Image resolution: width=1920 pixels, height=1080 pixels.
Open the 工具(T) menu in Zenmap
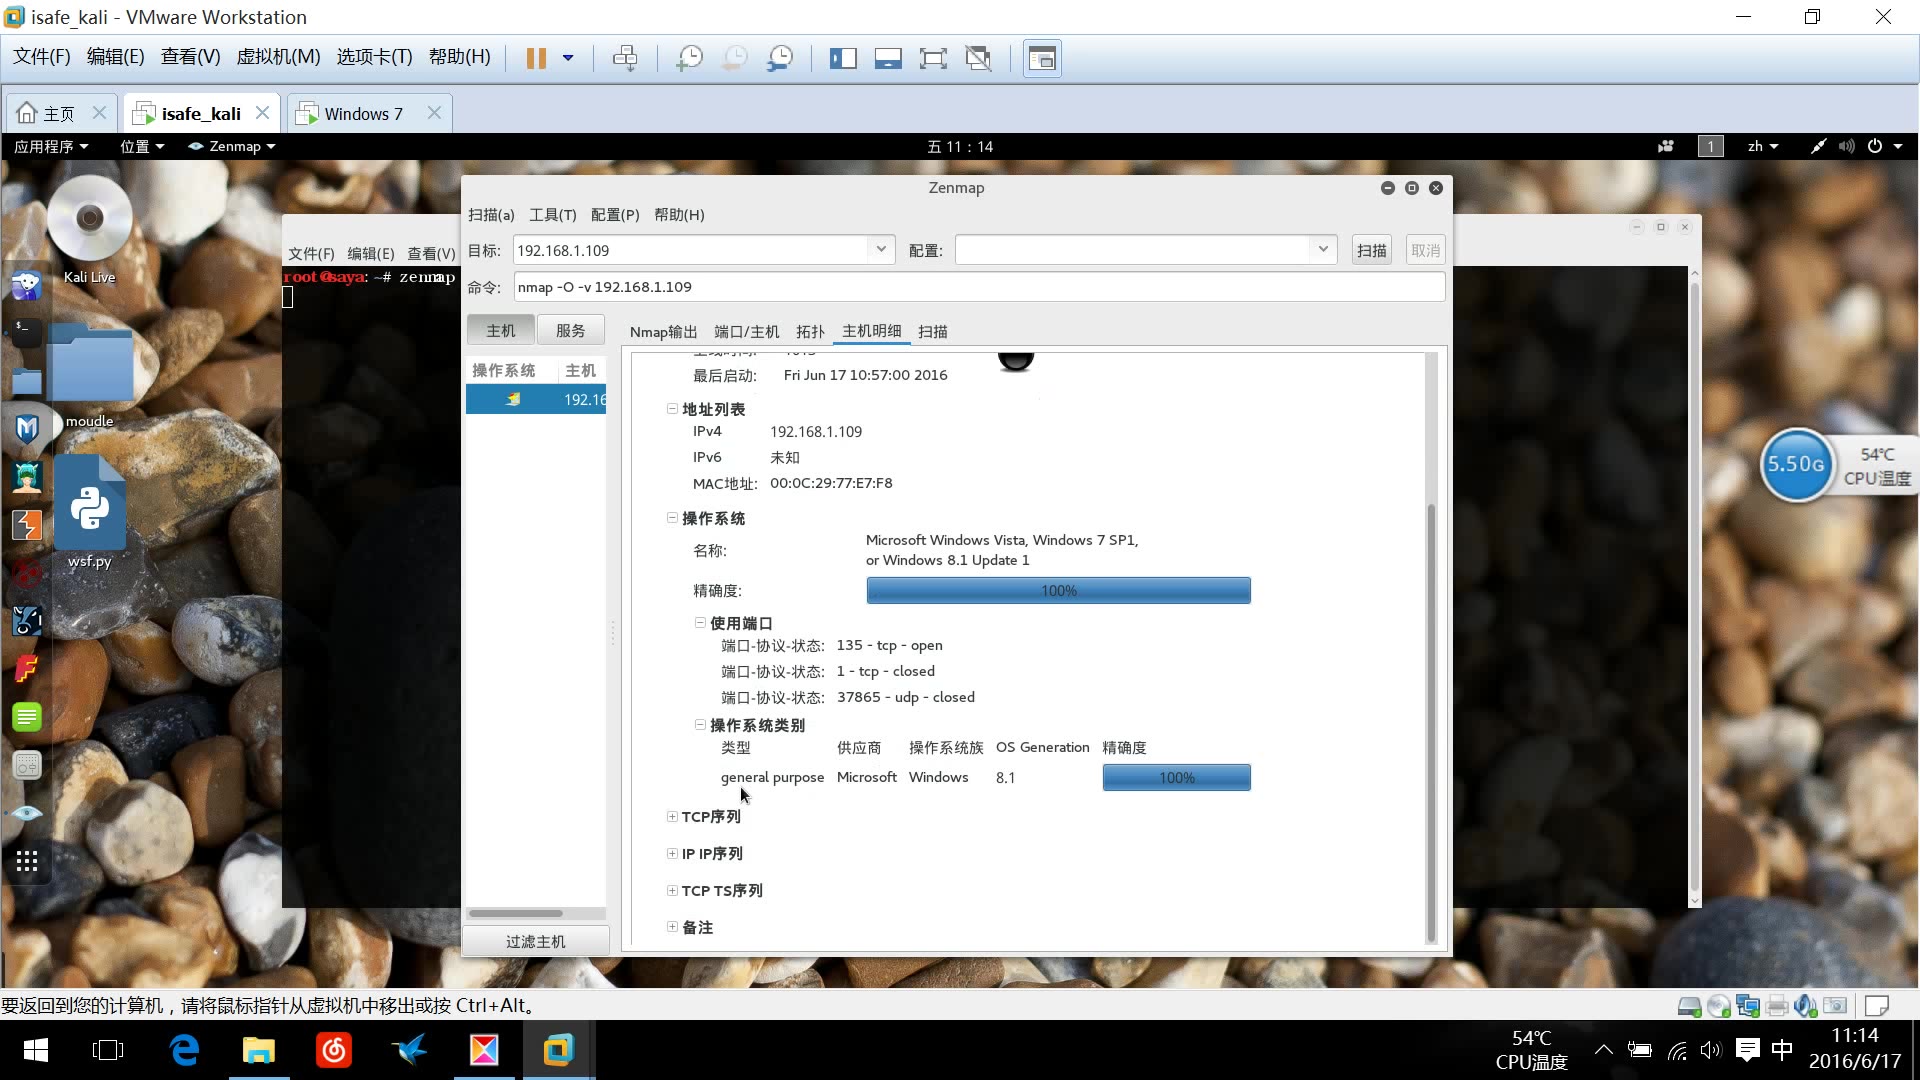552,215
